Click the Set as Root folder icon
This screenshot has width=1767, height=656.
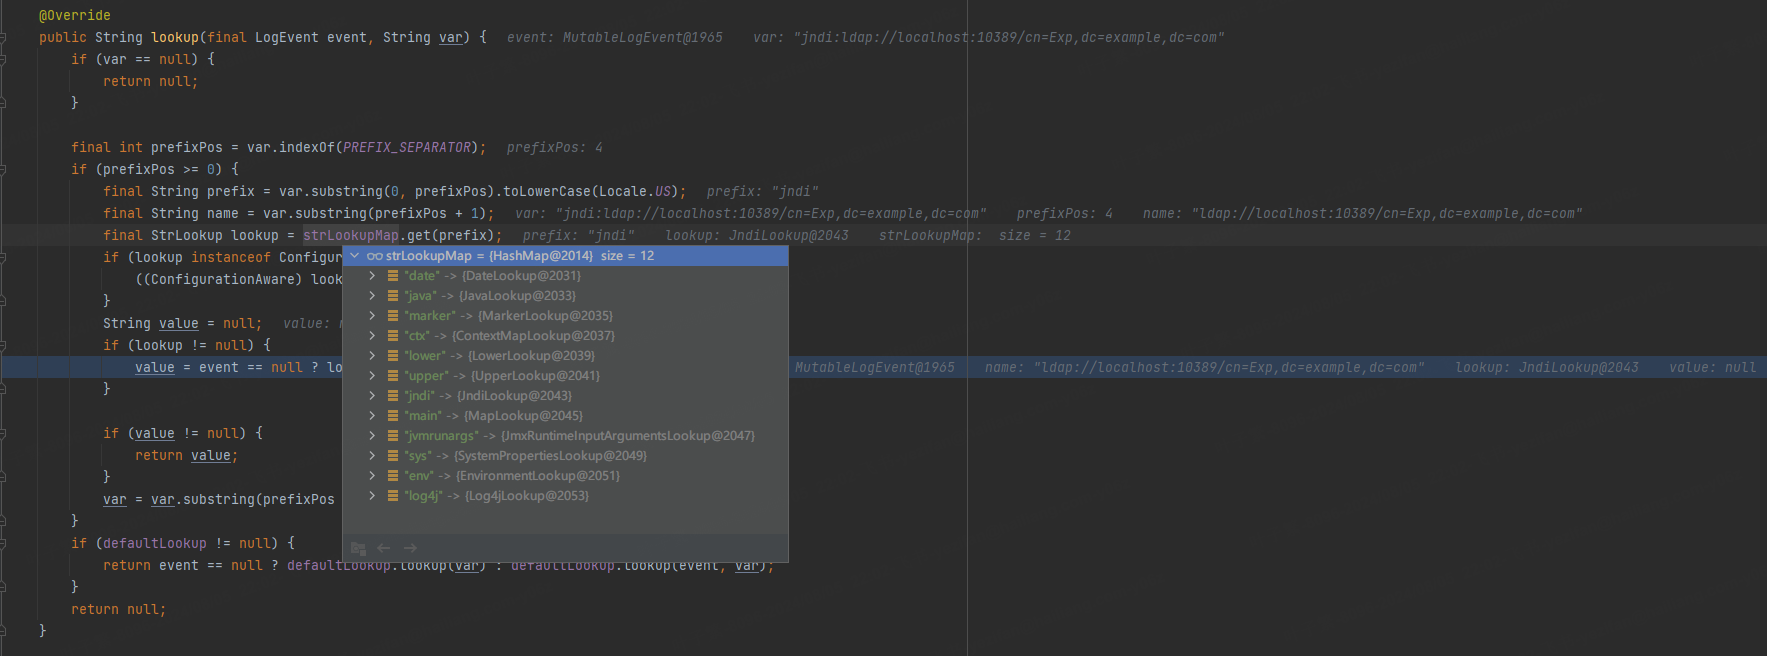click(358, 548)
